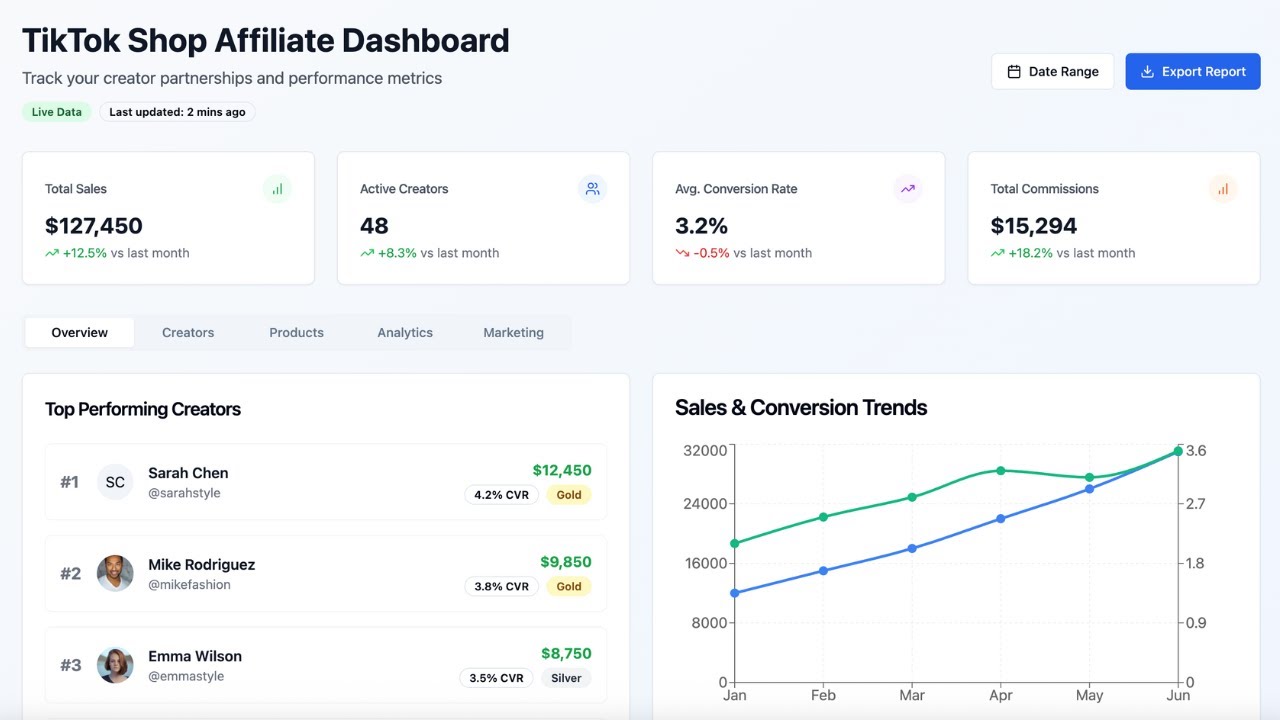This screenshot has width=1280, height=720.
Task: Click the 3.8% CVR badge
Action: pos(502,587)
